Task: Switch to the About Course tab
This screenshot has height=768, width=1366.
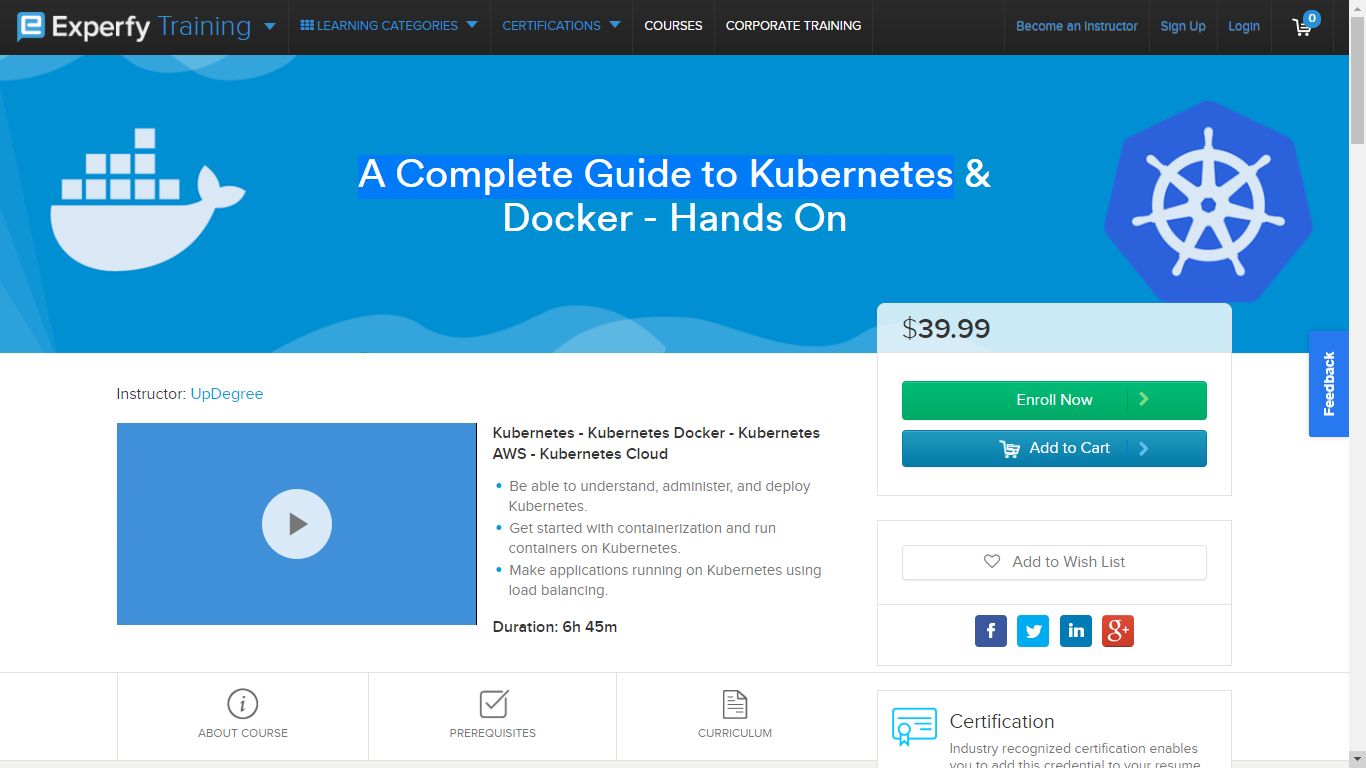Action: [243, 716]
